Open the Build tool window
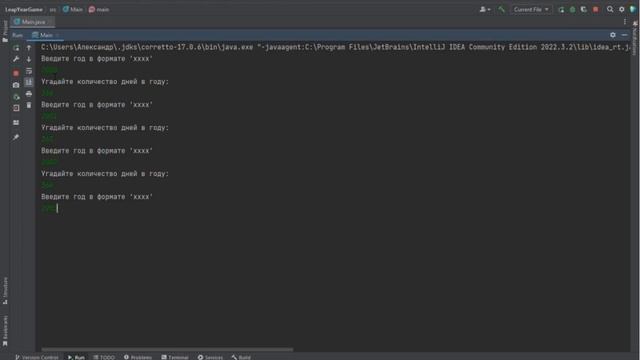Viewport: 640px width, 360px height. (241, 357)
